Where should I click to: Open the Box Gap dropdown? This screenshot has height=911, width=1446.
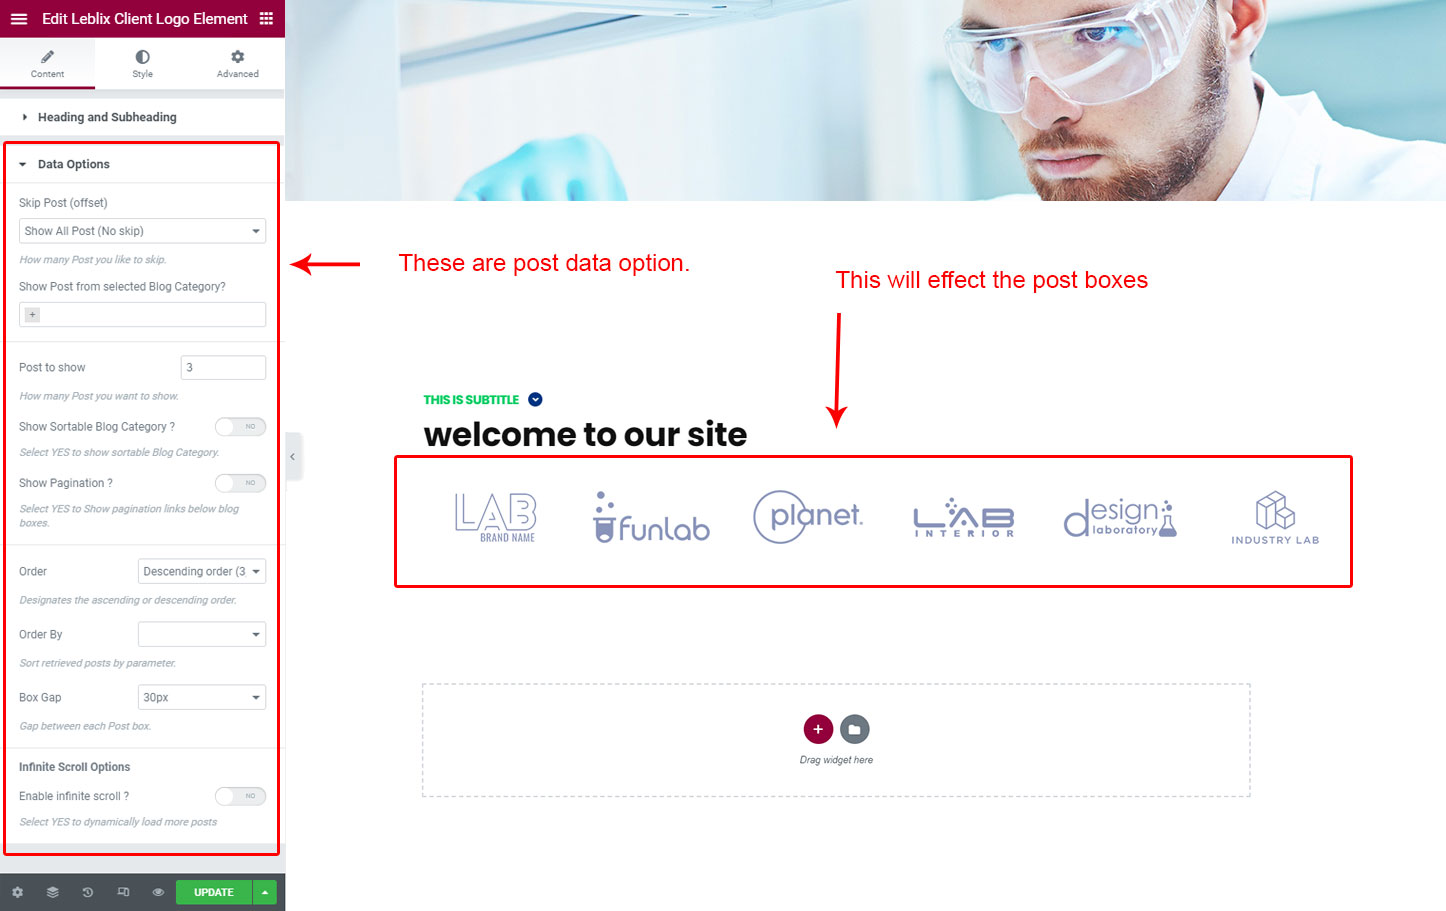click(x=202, y=697)
